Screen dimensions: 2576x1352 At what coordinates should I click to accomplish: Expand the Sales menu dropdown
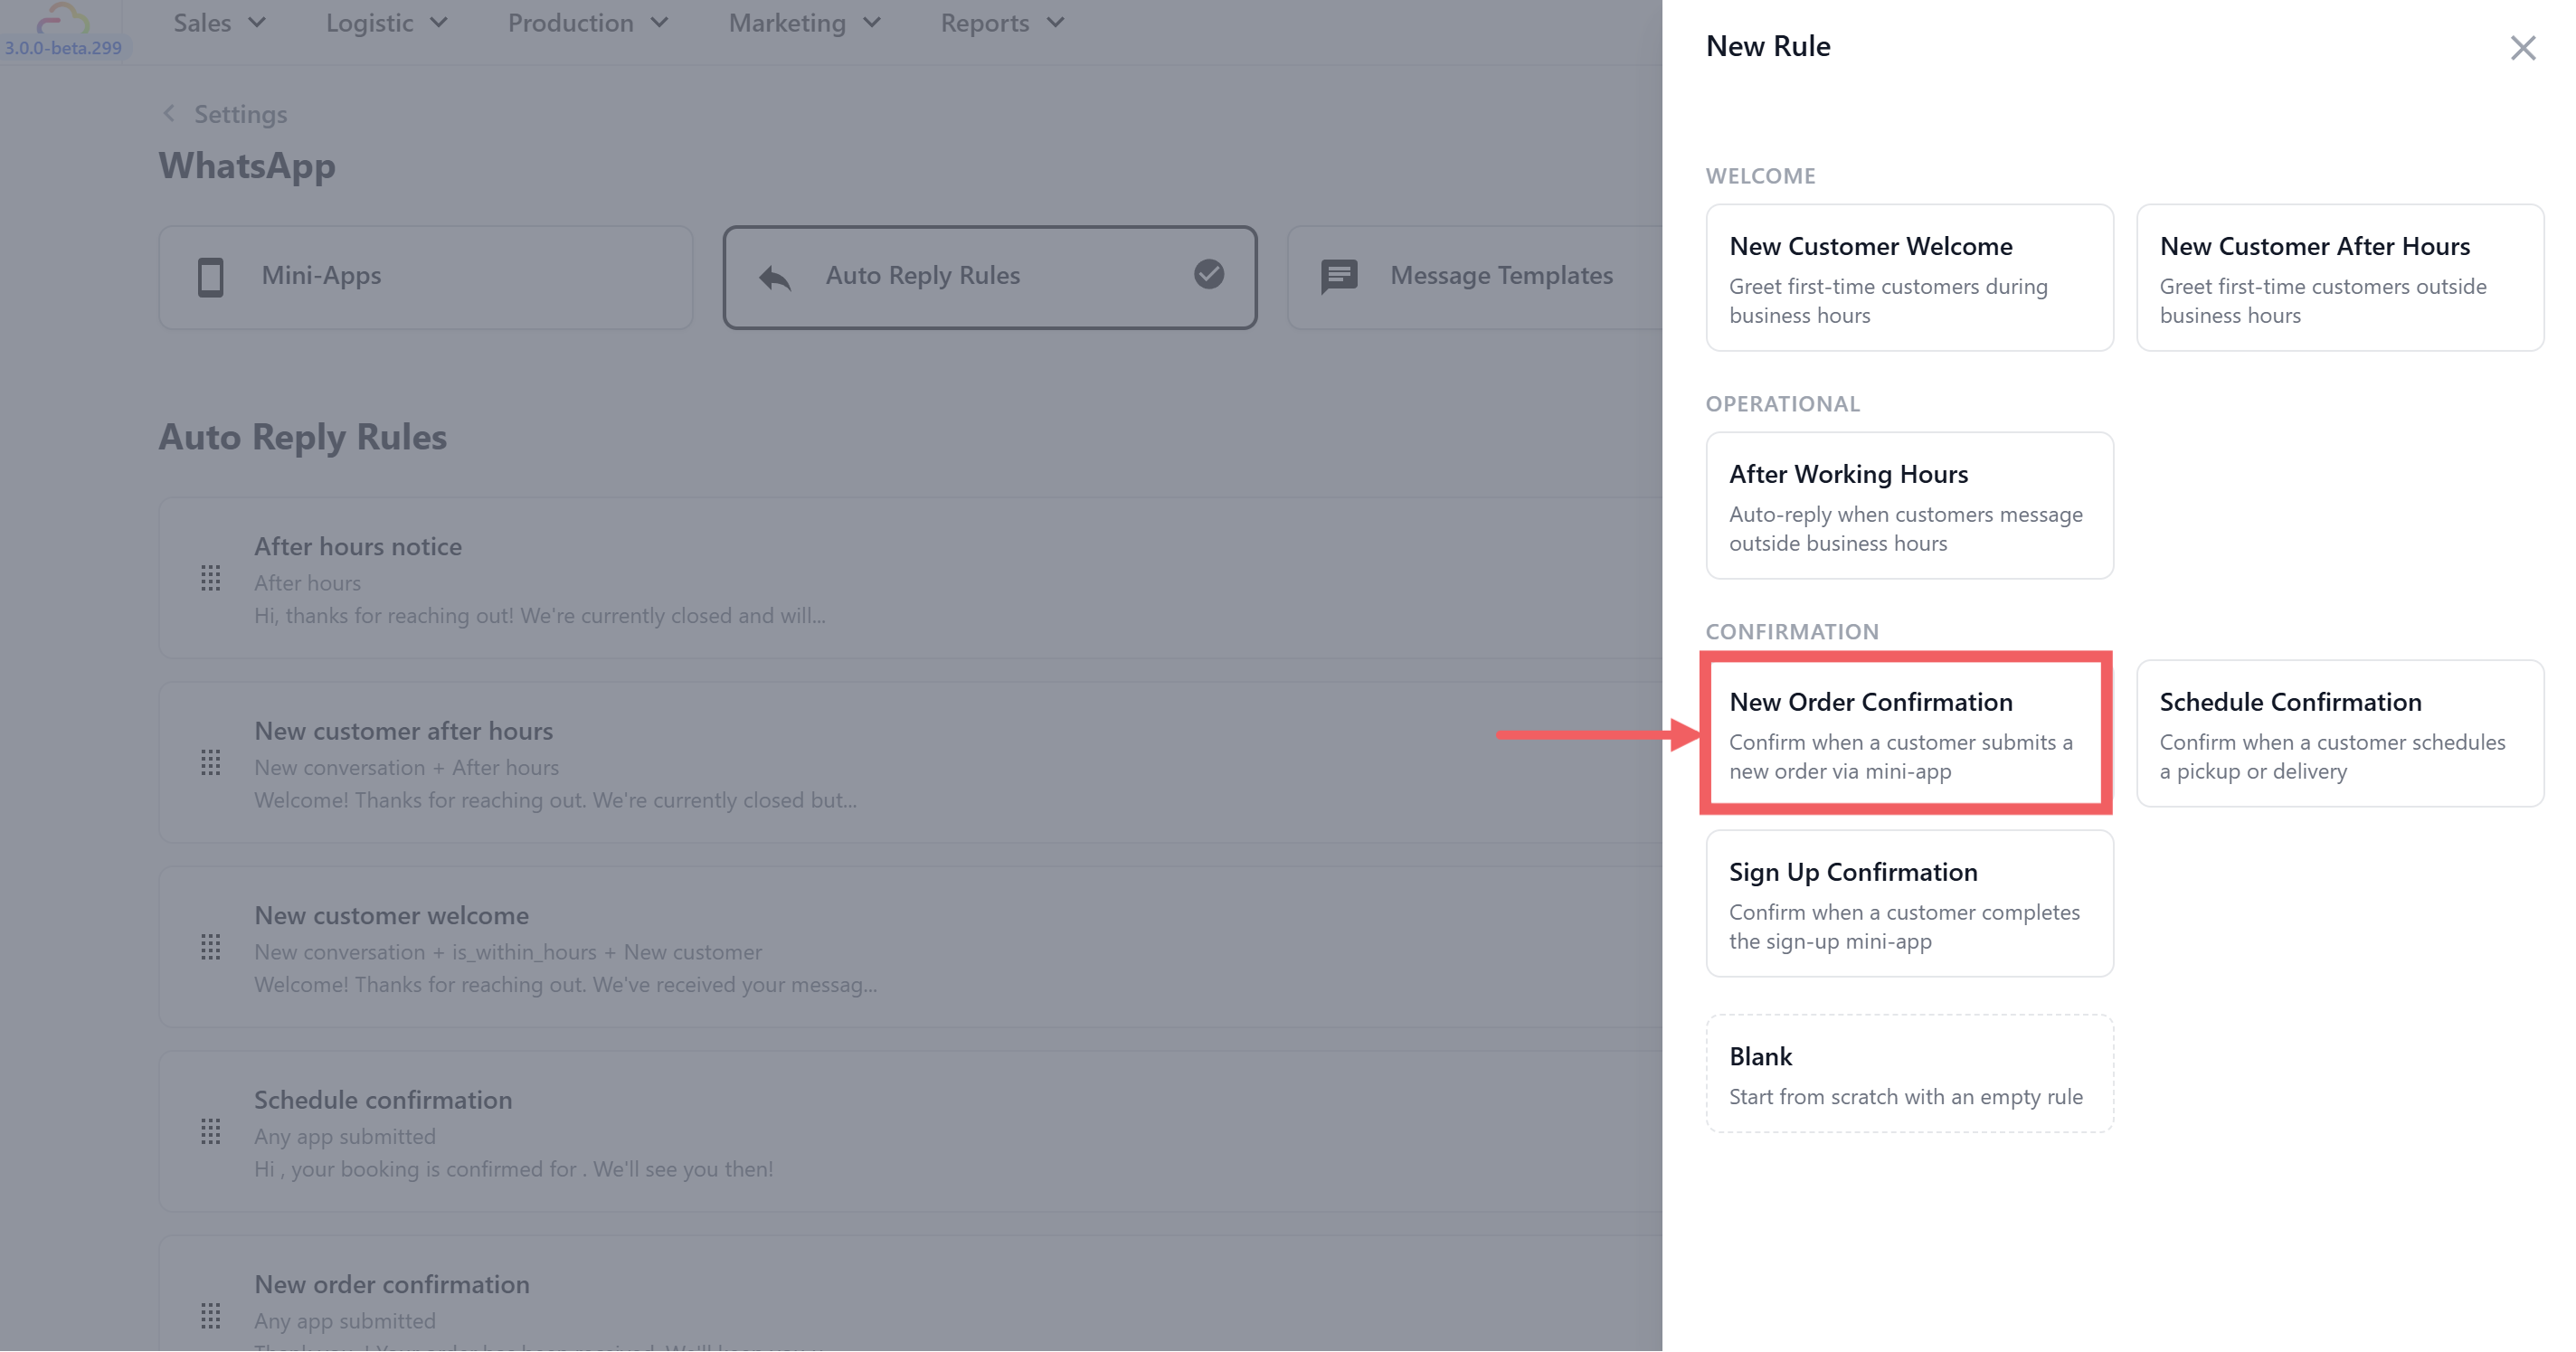point(219,23)
